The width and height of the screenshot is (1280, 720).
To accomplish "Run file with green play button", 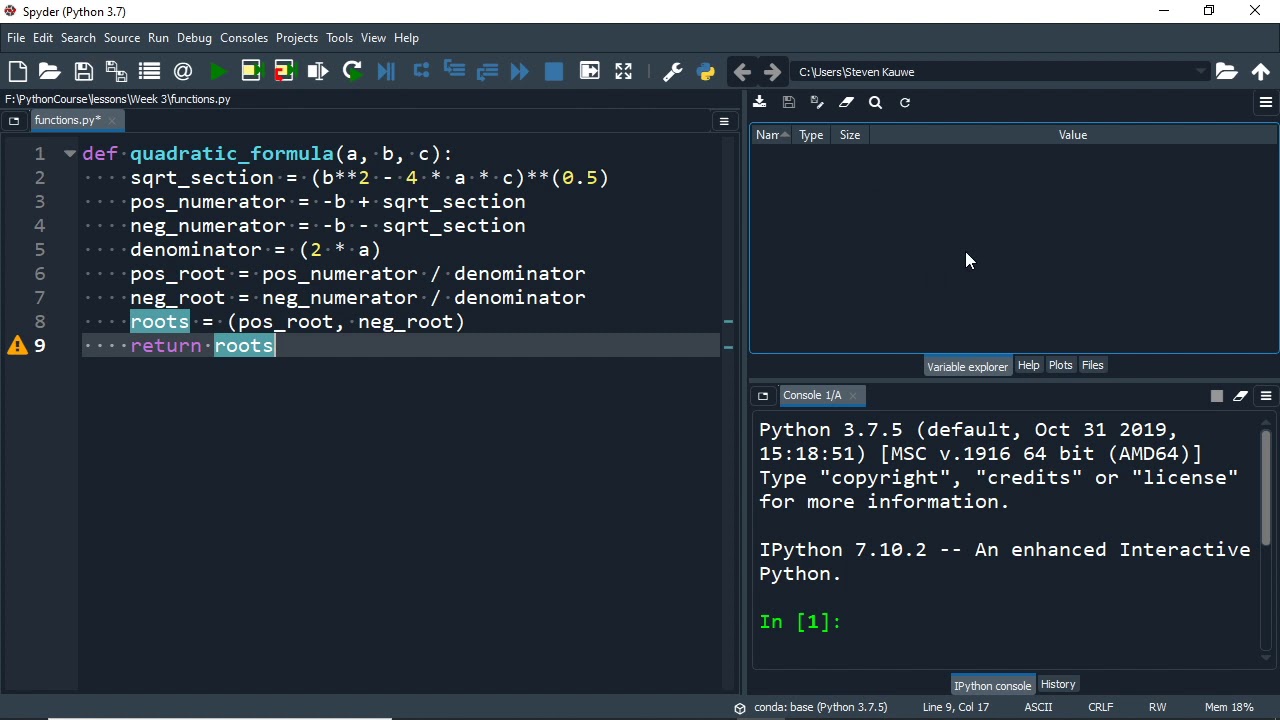I will tap(218, 72).
